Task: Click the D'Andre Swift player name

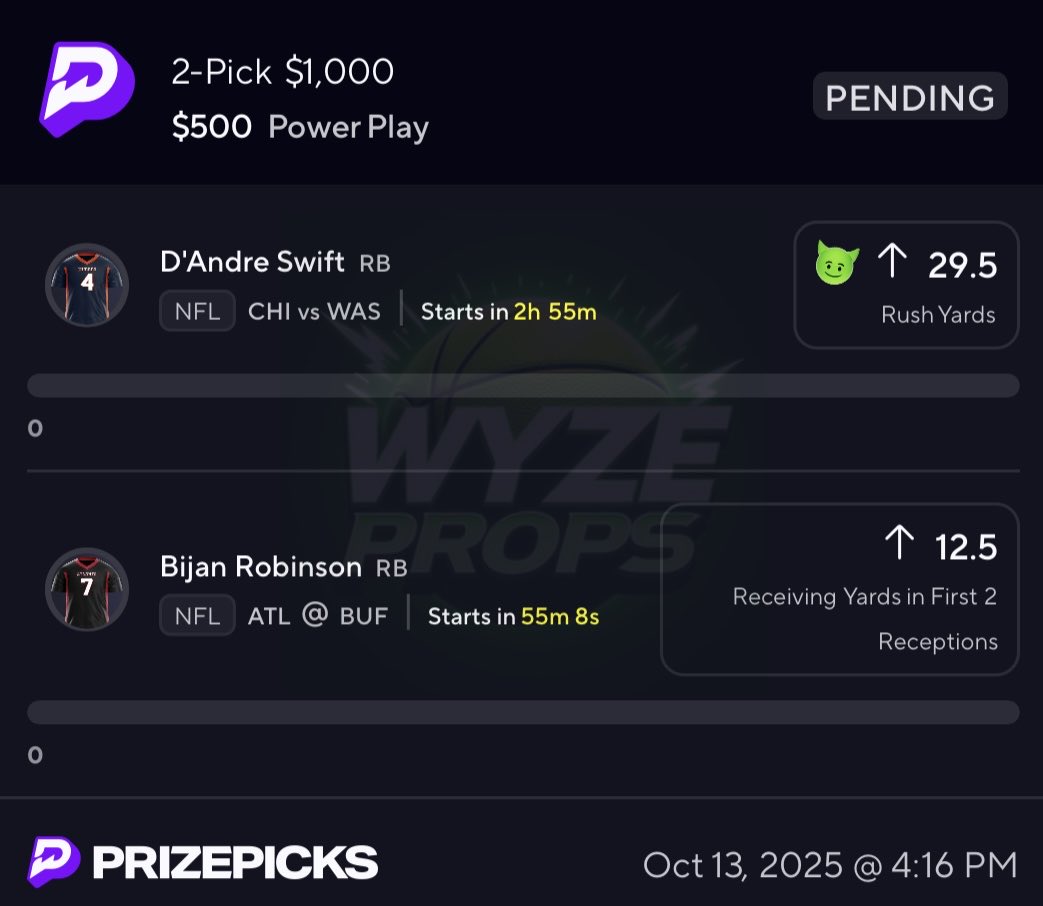Action: (252, 261)
